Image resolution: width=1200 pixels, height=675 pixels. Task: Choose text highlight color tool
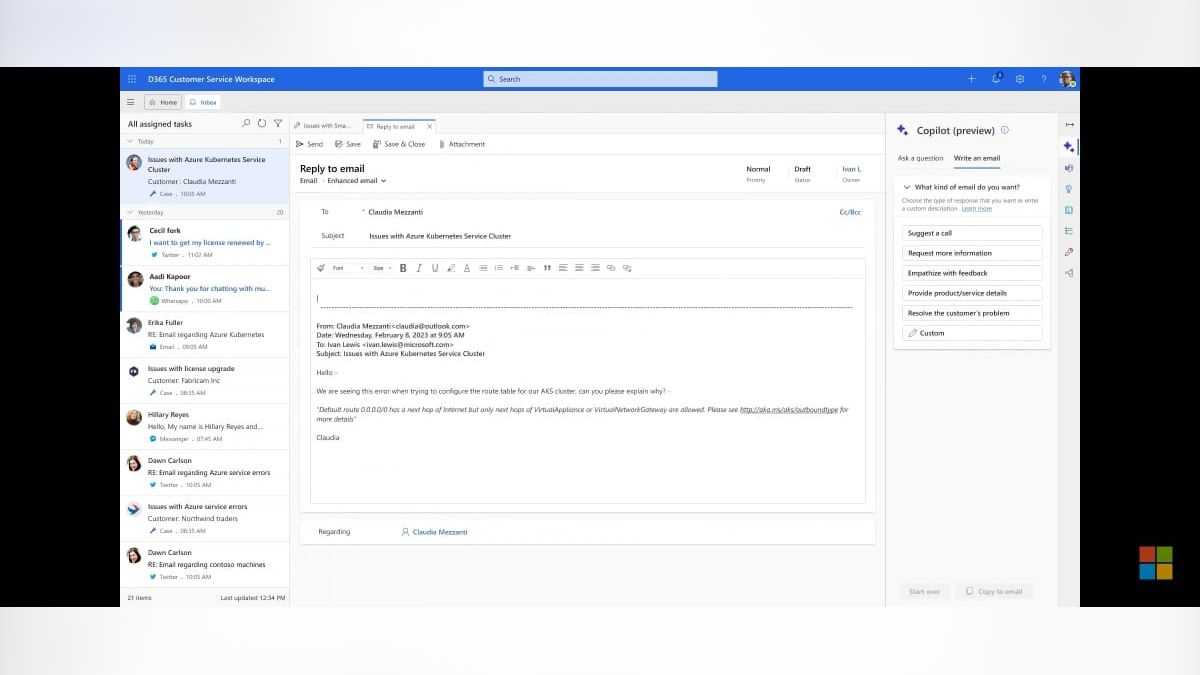451,268
